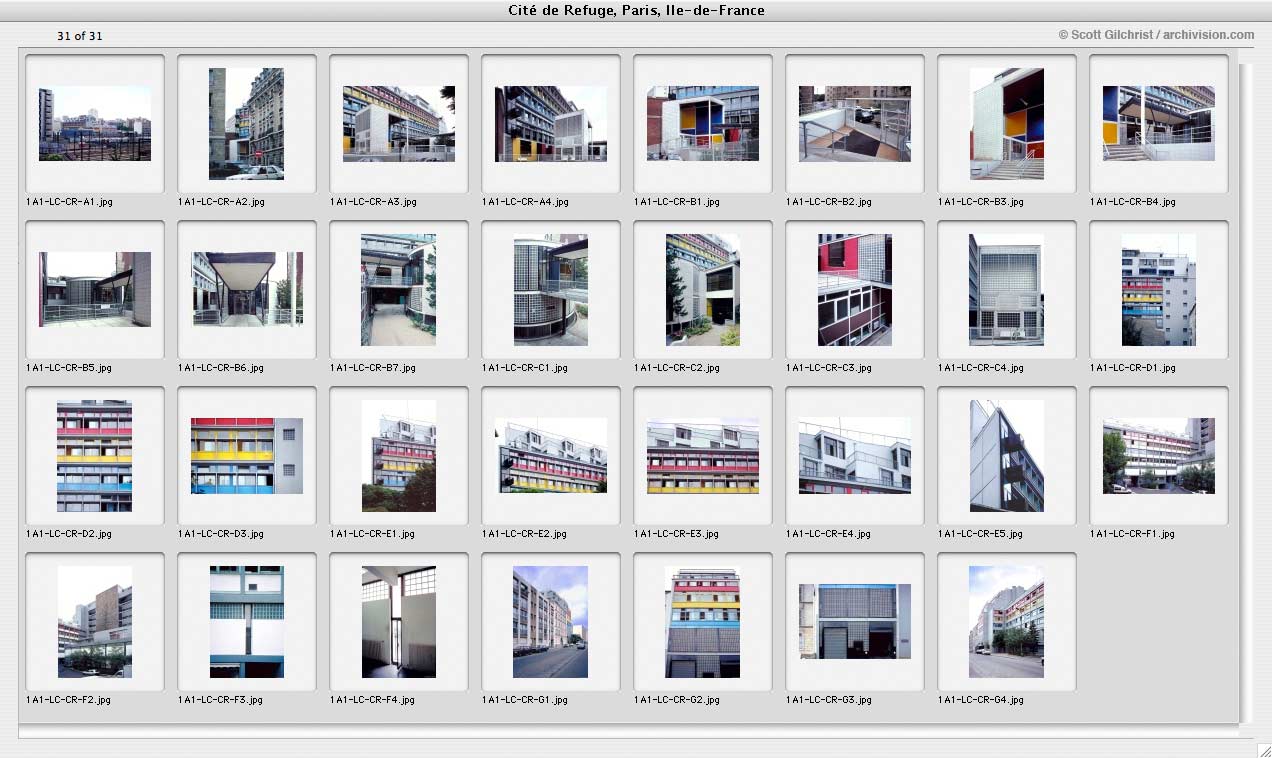1272x758 pixels.
Task: Click the filename label 1A1-LC-CR-E3.jpg
Action: click(677, 534)
